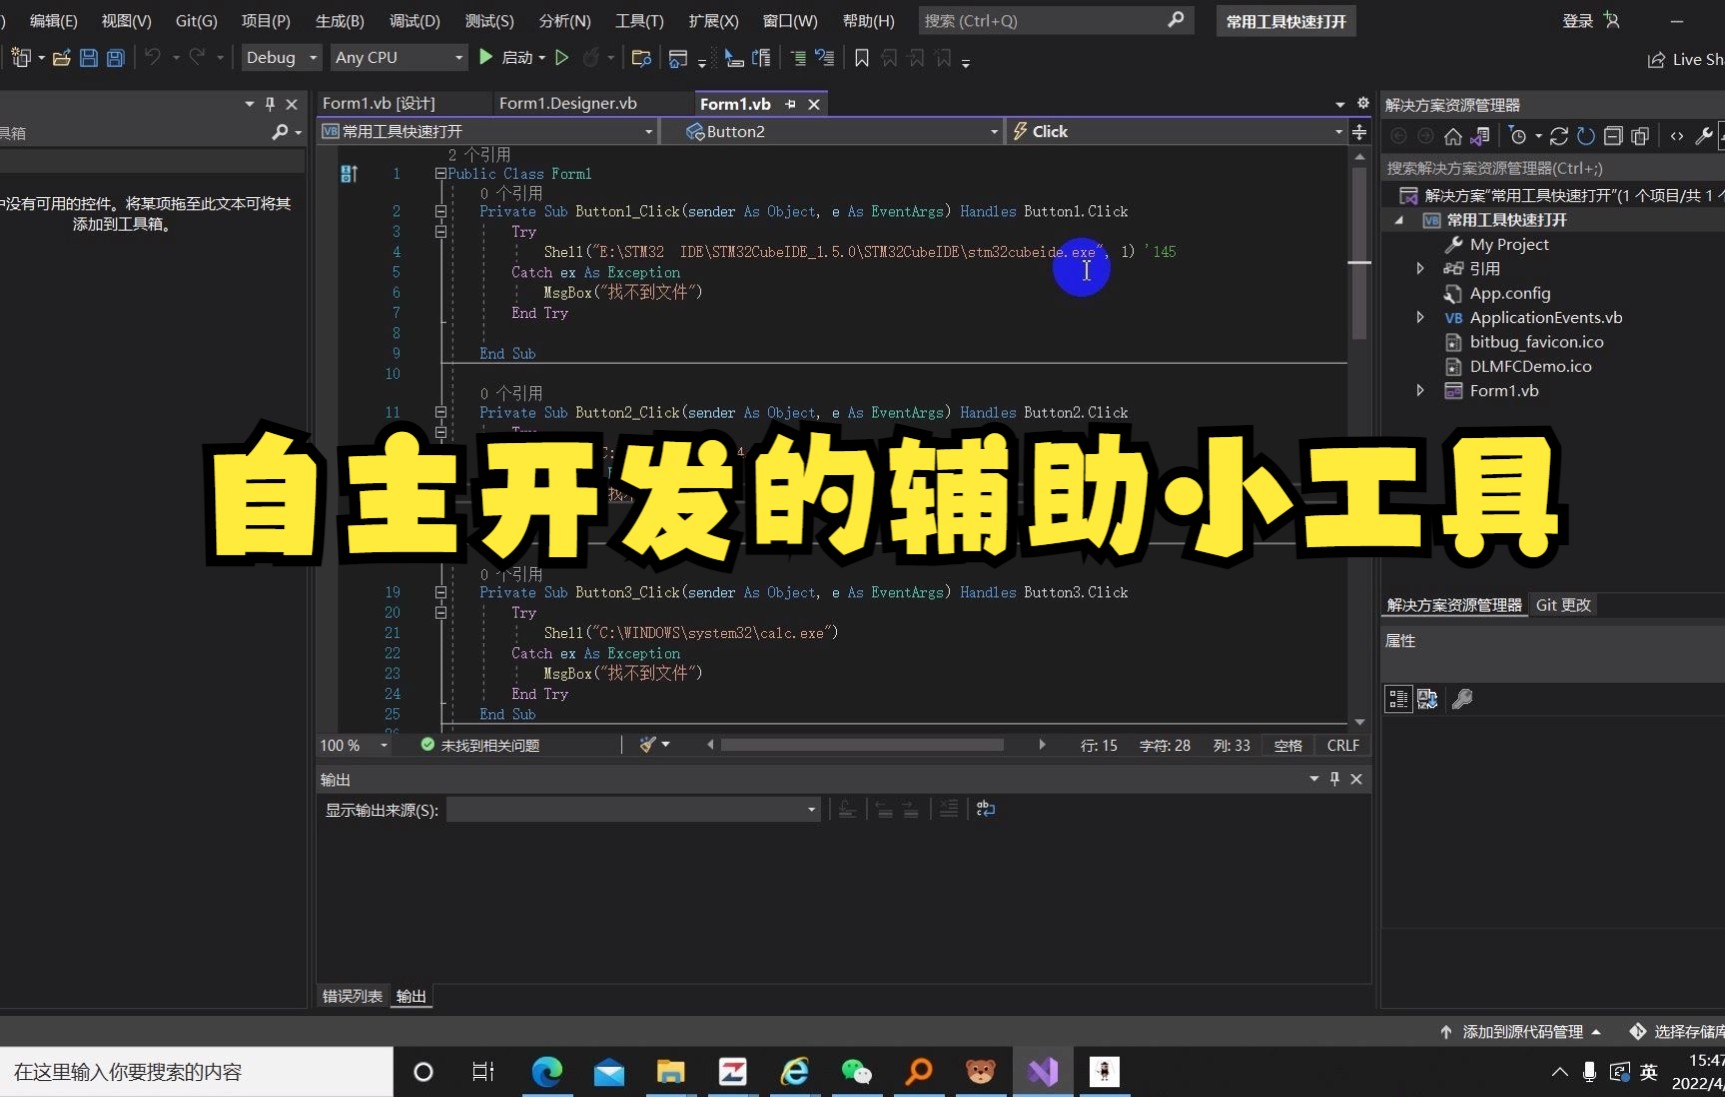Click 启动 start button label

tap(517, 58)
